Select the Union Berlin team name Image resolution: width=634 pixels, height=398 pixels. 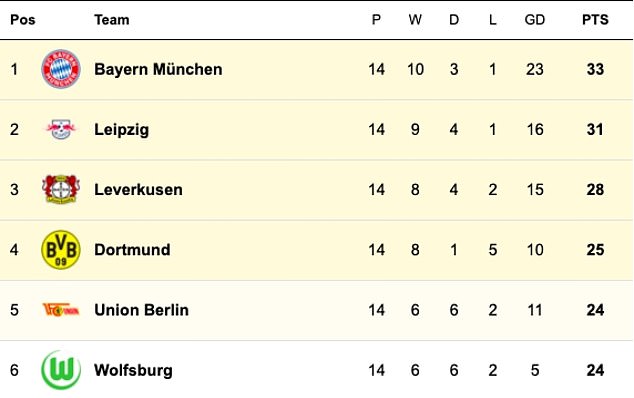pos(142,310)
